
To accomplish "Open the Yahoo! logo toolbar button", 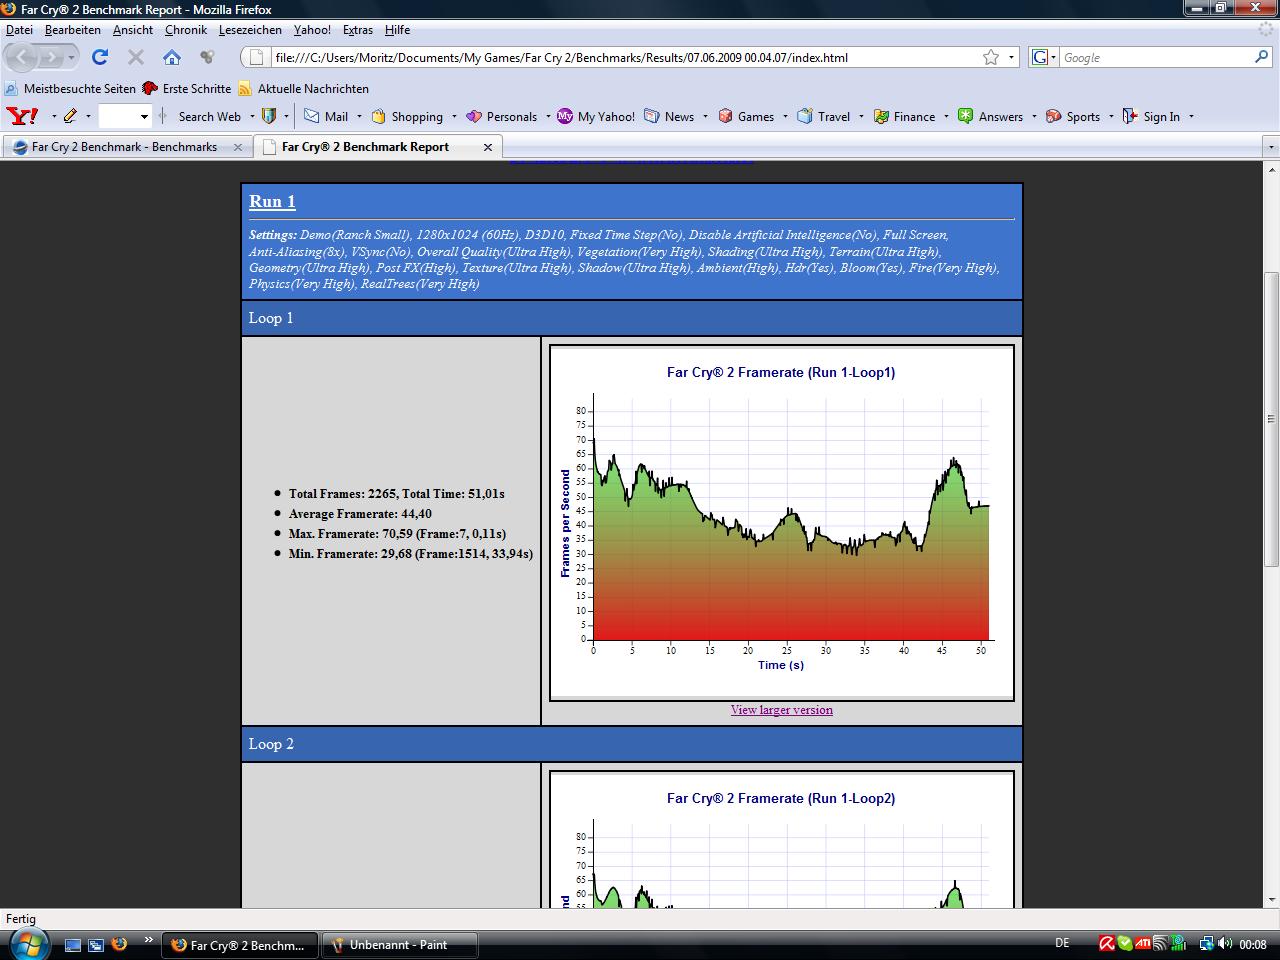I will point(22,116).
